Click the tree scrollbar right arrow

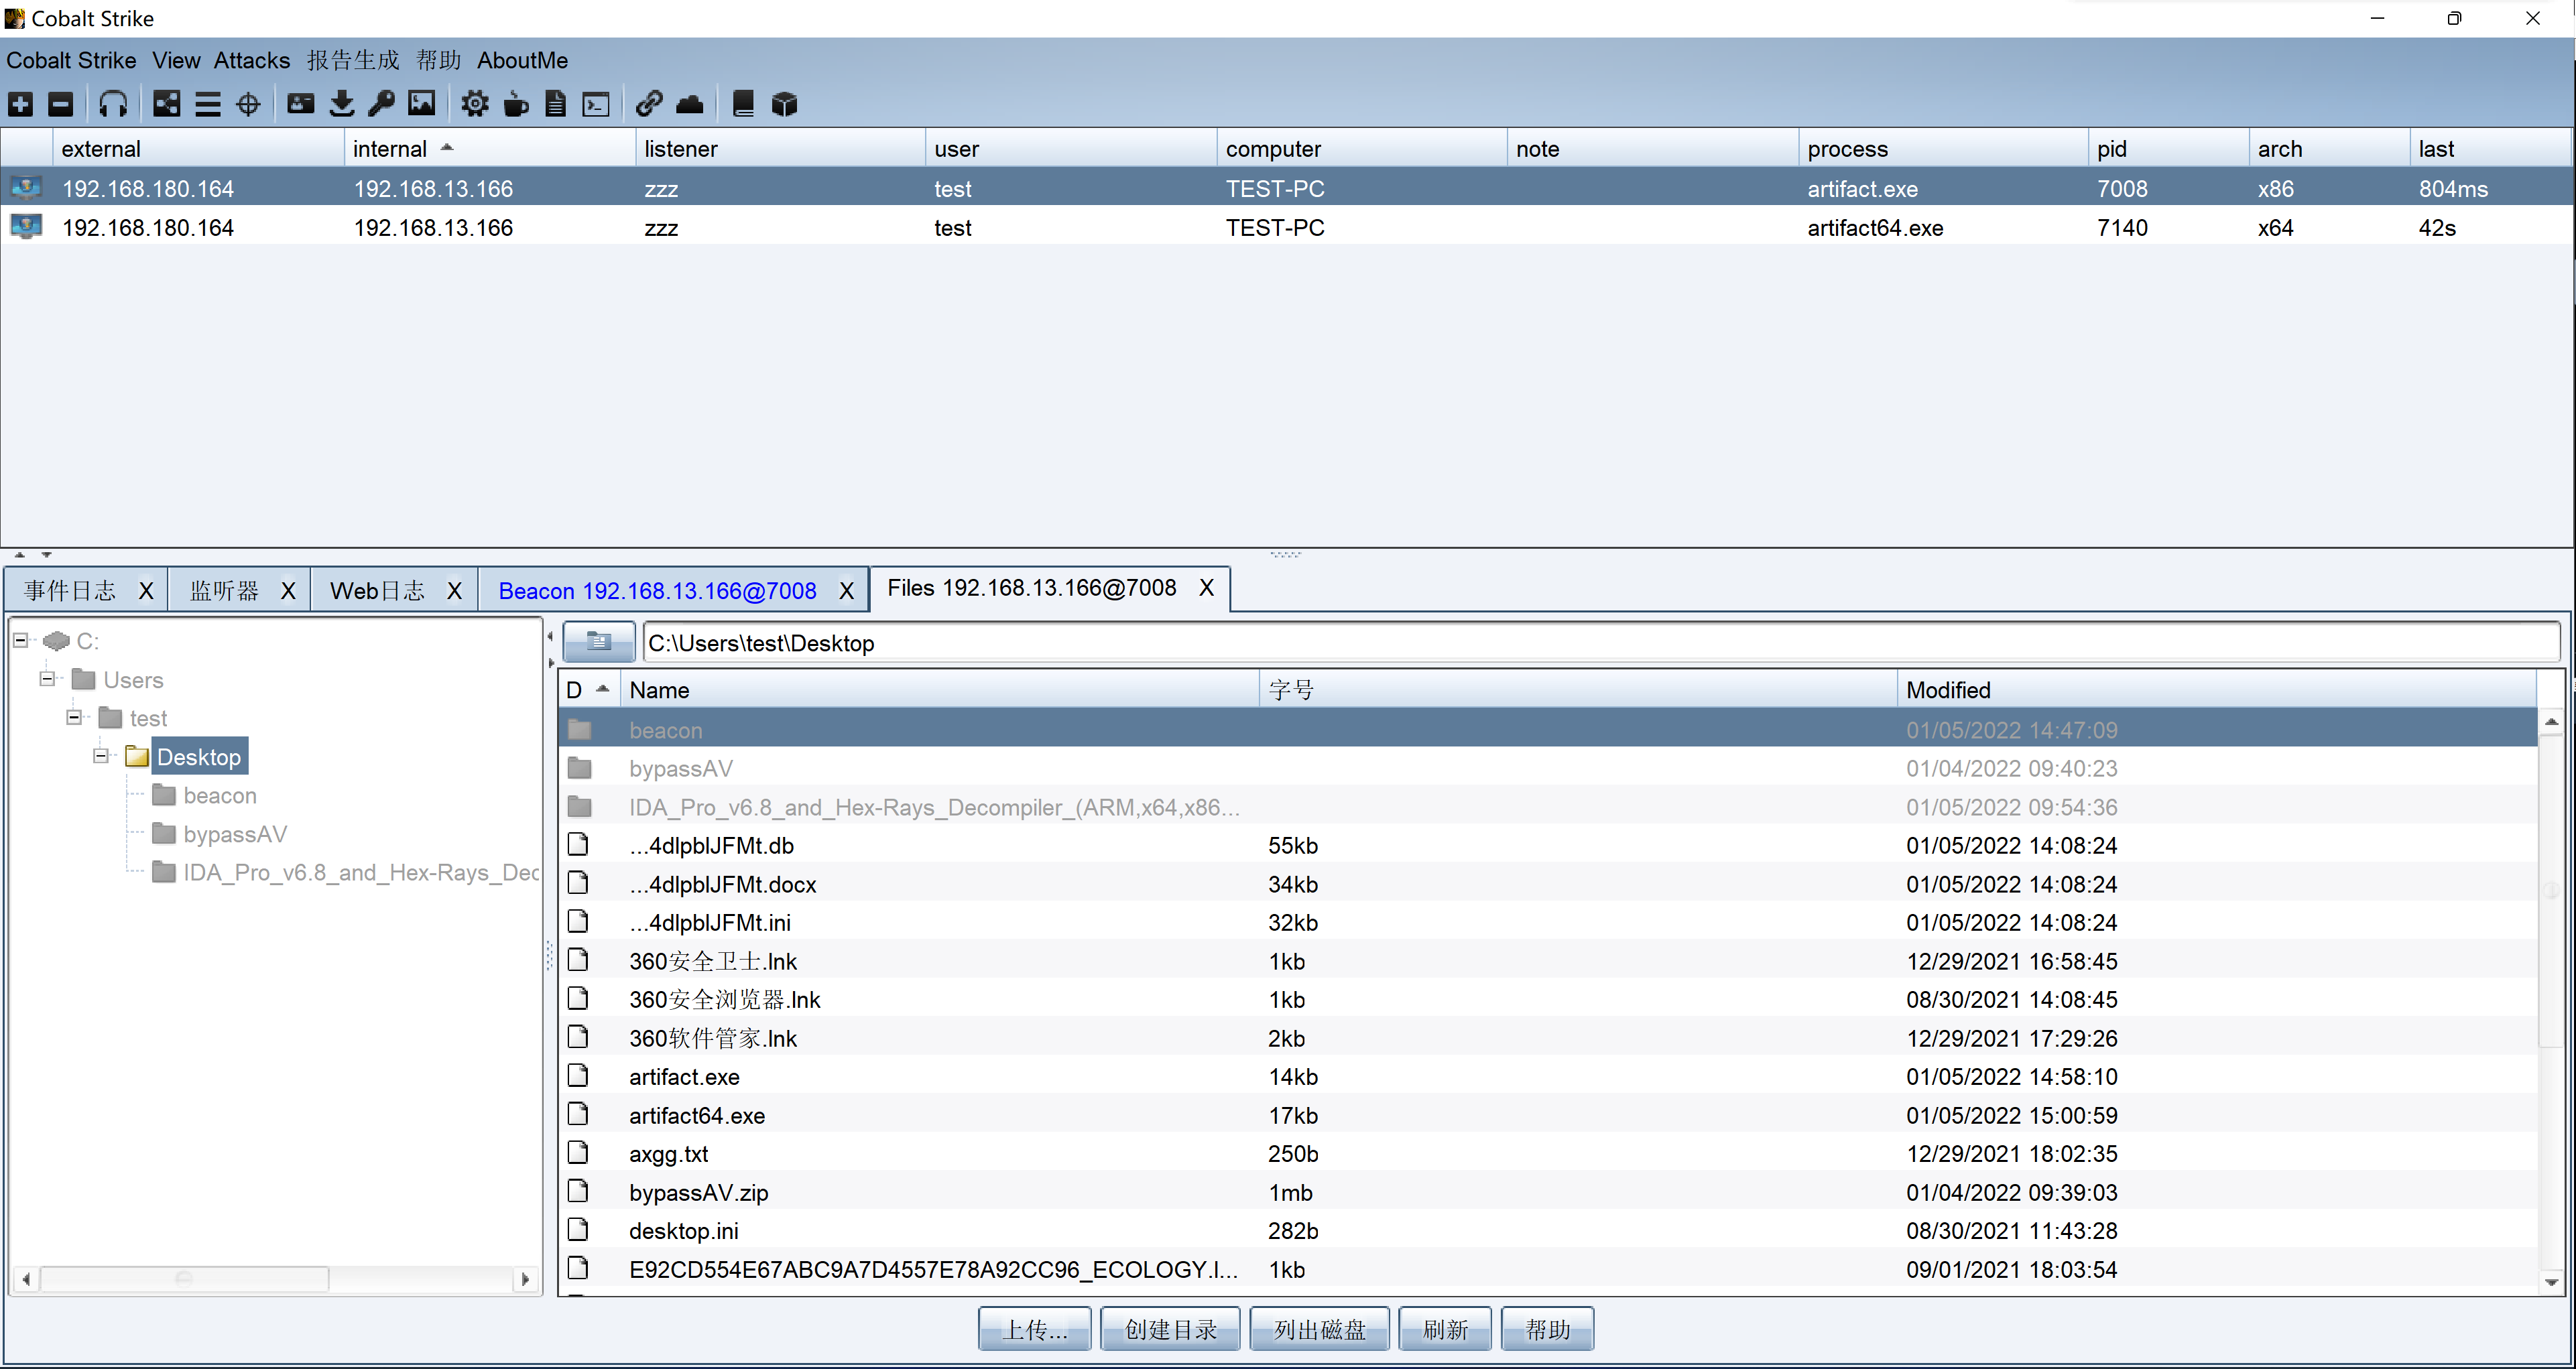coord(526,1278)
